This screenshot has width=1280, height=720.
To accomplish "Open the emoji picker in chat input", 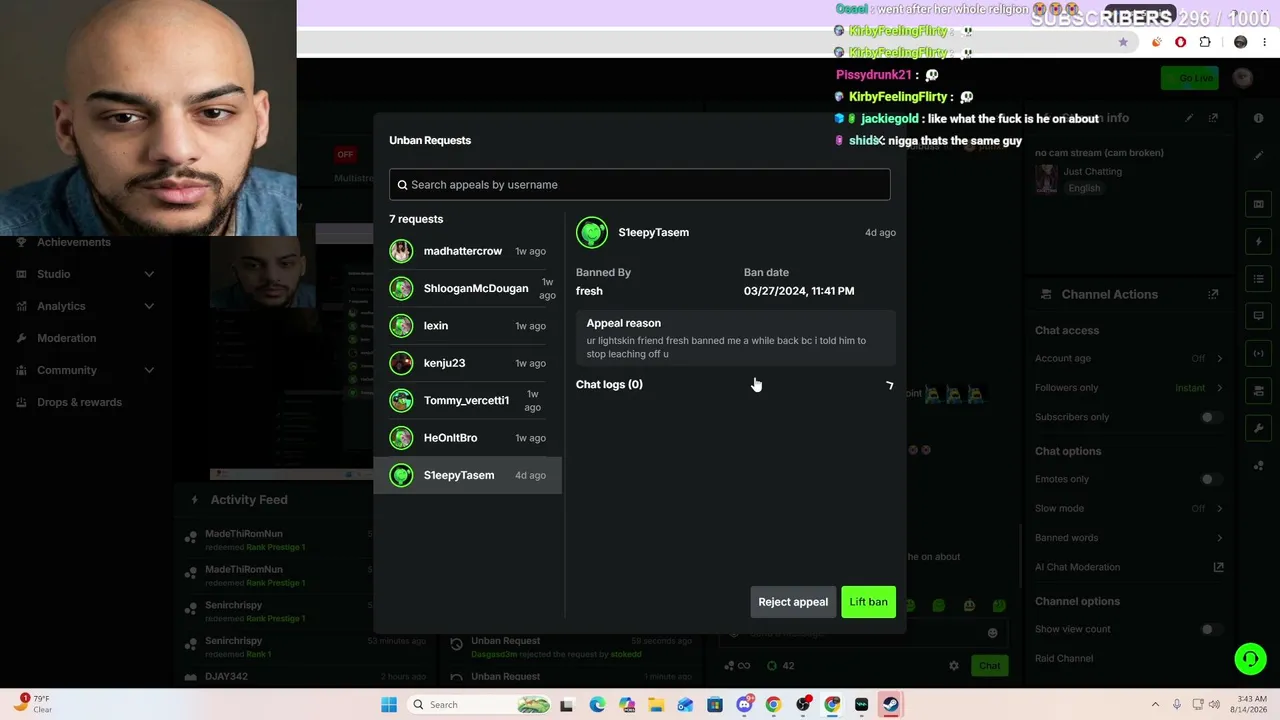I will (x=992, y=632).
